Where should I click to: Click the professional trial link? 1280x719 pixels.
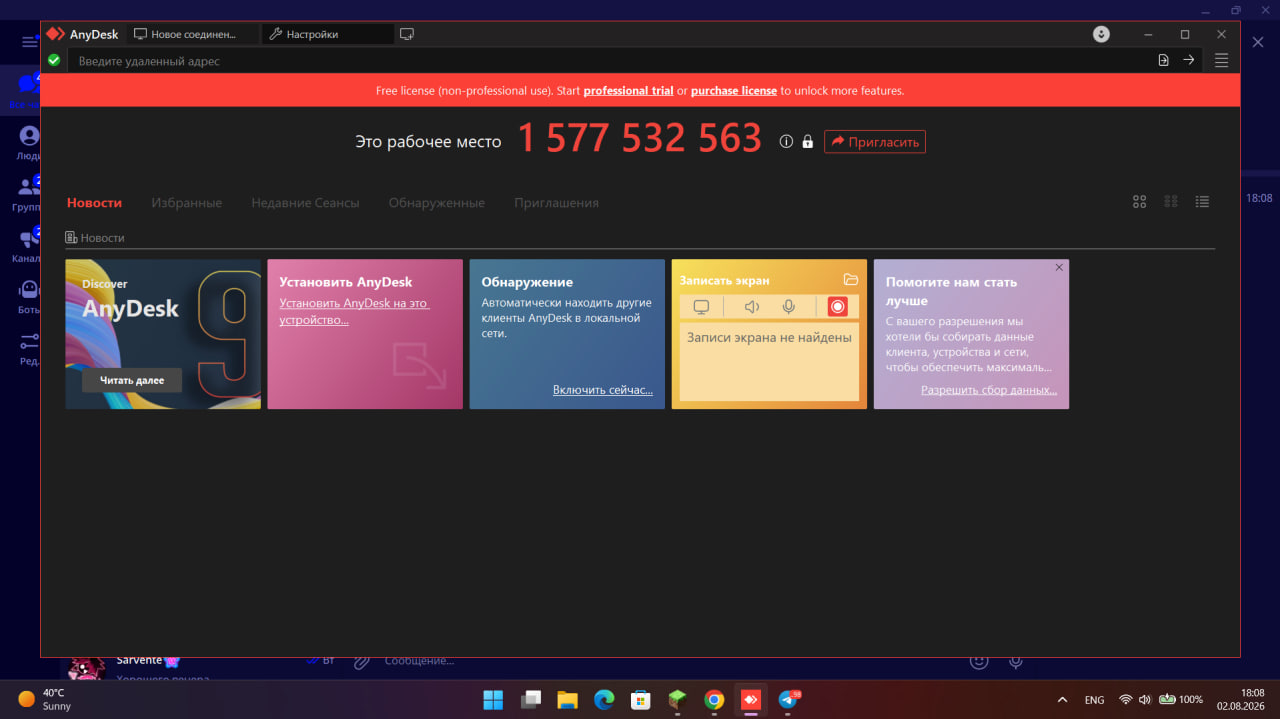click(x=628, y=90)
